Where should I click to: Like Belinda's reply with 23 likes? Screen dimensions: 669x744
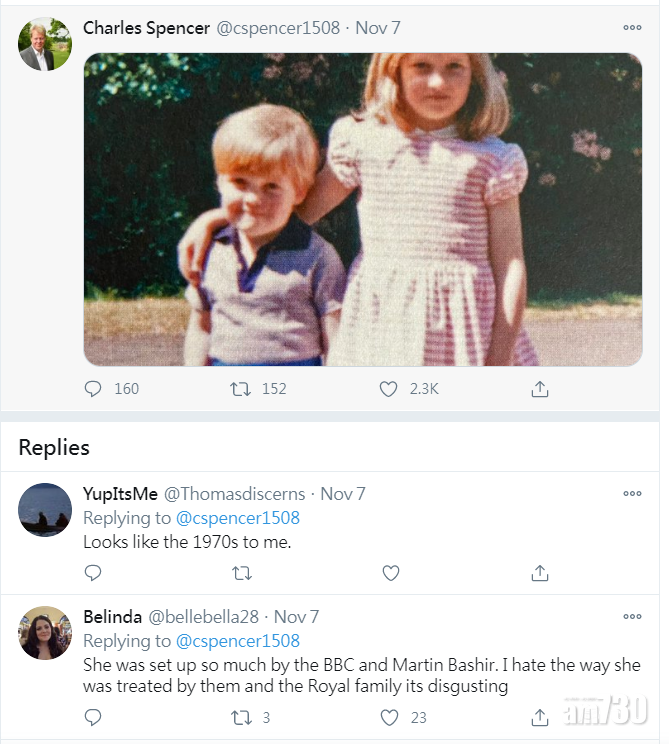pyautogui.click(x=391, y=717)
